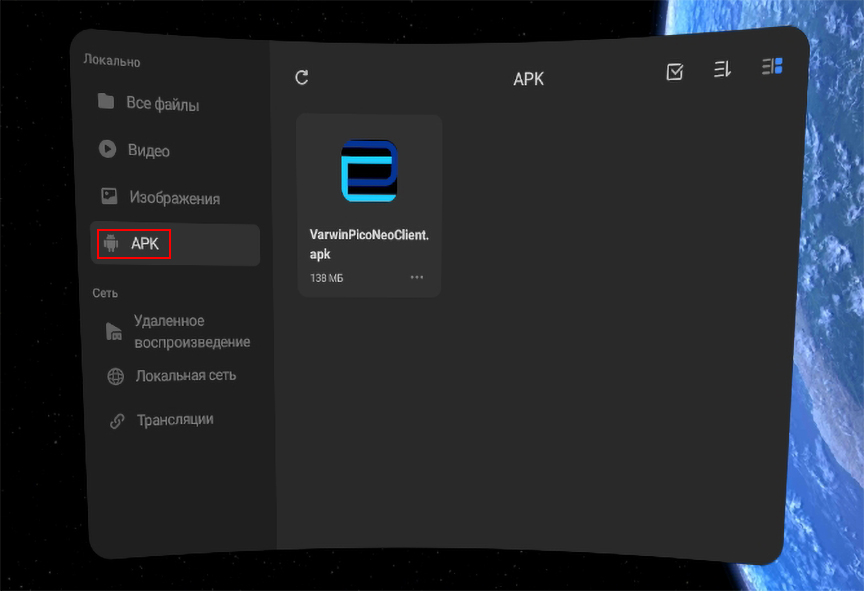The image size is (864, 591).
Task: Go to the Изображения category
Action: click(174, 198)
